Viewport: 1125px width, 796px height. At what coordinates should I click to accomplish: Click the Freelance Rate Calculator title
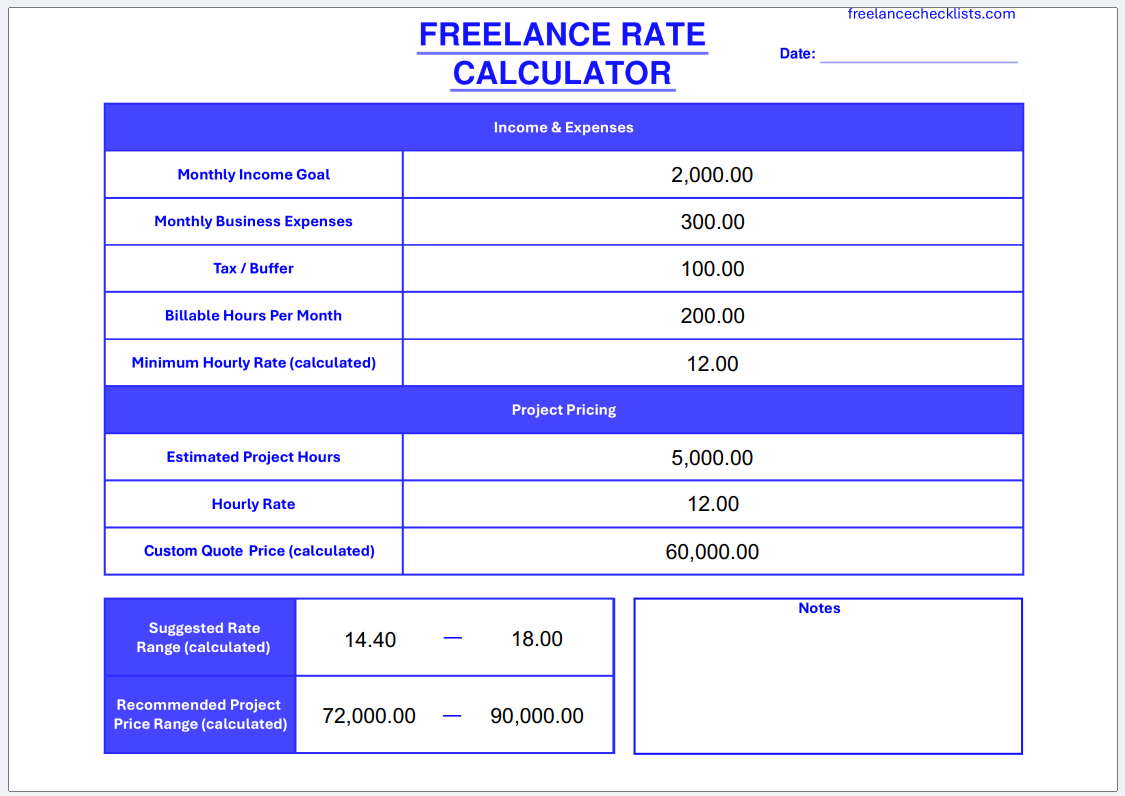[562, 54]
